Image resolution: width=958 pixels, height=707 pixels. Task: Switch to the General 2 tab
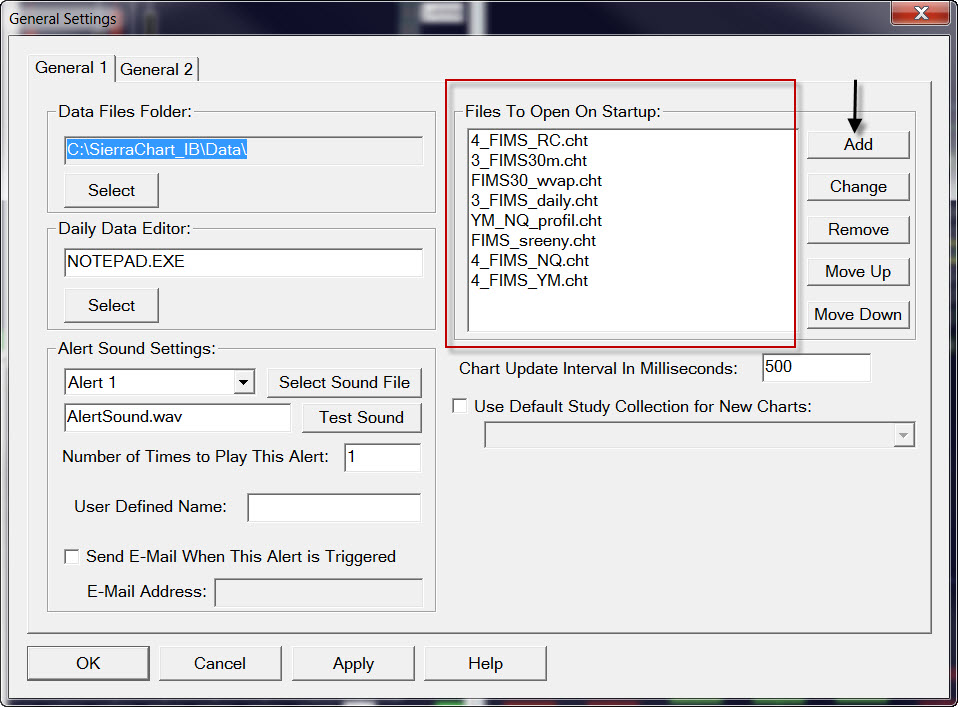[156, 69]
